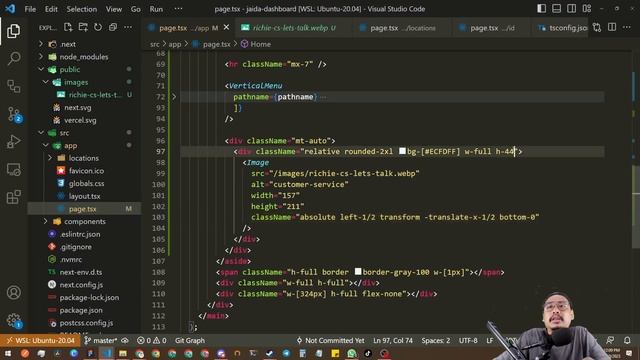This screenshot has height=360, width=640.
Task: Toggle the bottom panel visibility
Action: click(556, 9)
